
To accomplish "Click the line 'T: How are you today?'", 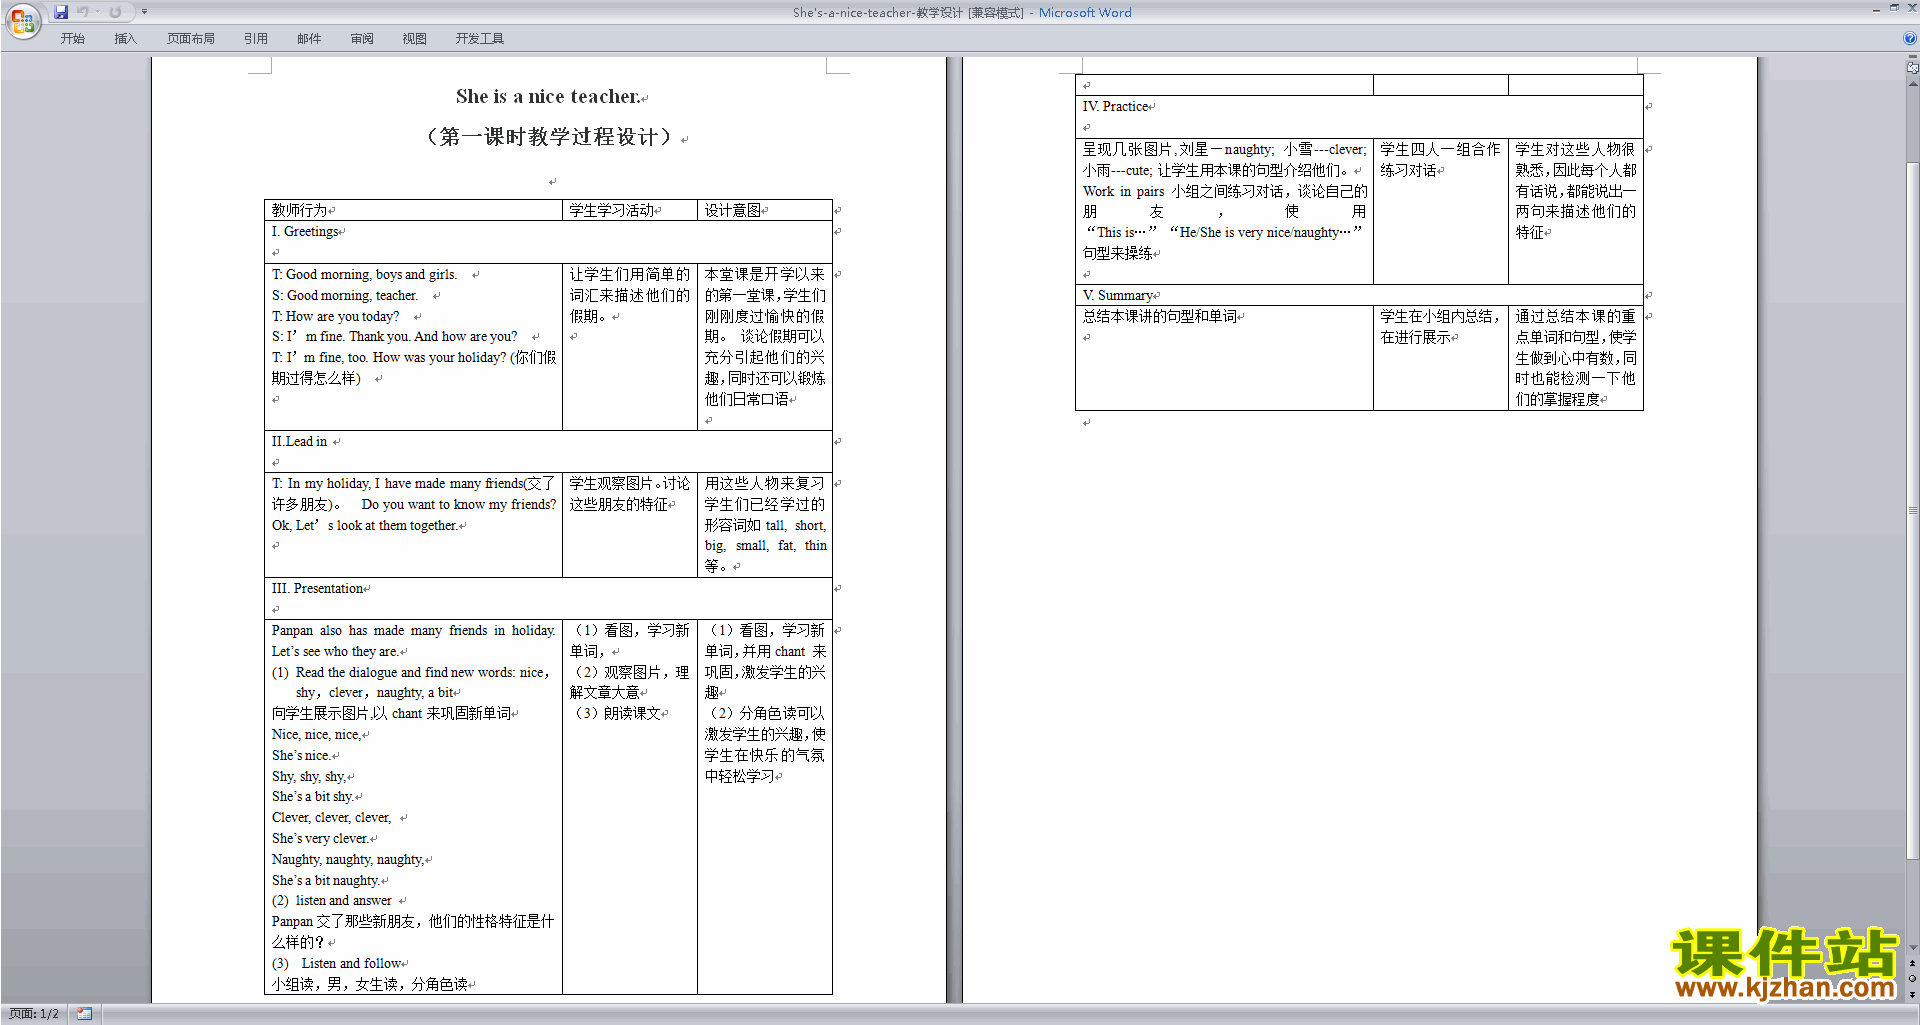I will (336, 317).
